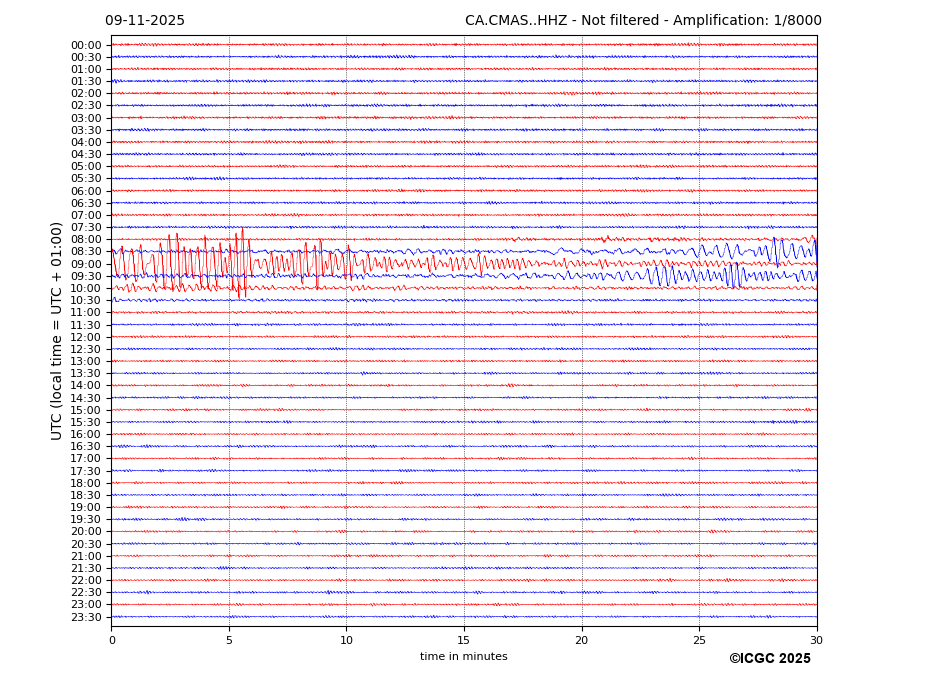Click the ©ICGC 2025 copyright text
Viewport: 927px width, 696px height.
(x=769, y=659)
